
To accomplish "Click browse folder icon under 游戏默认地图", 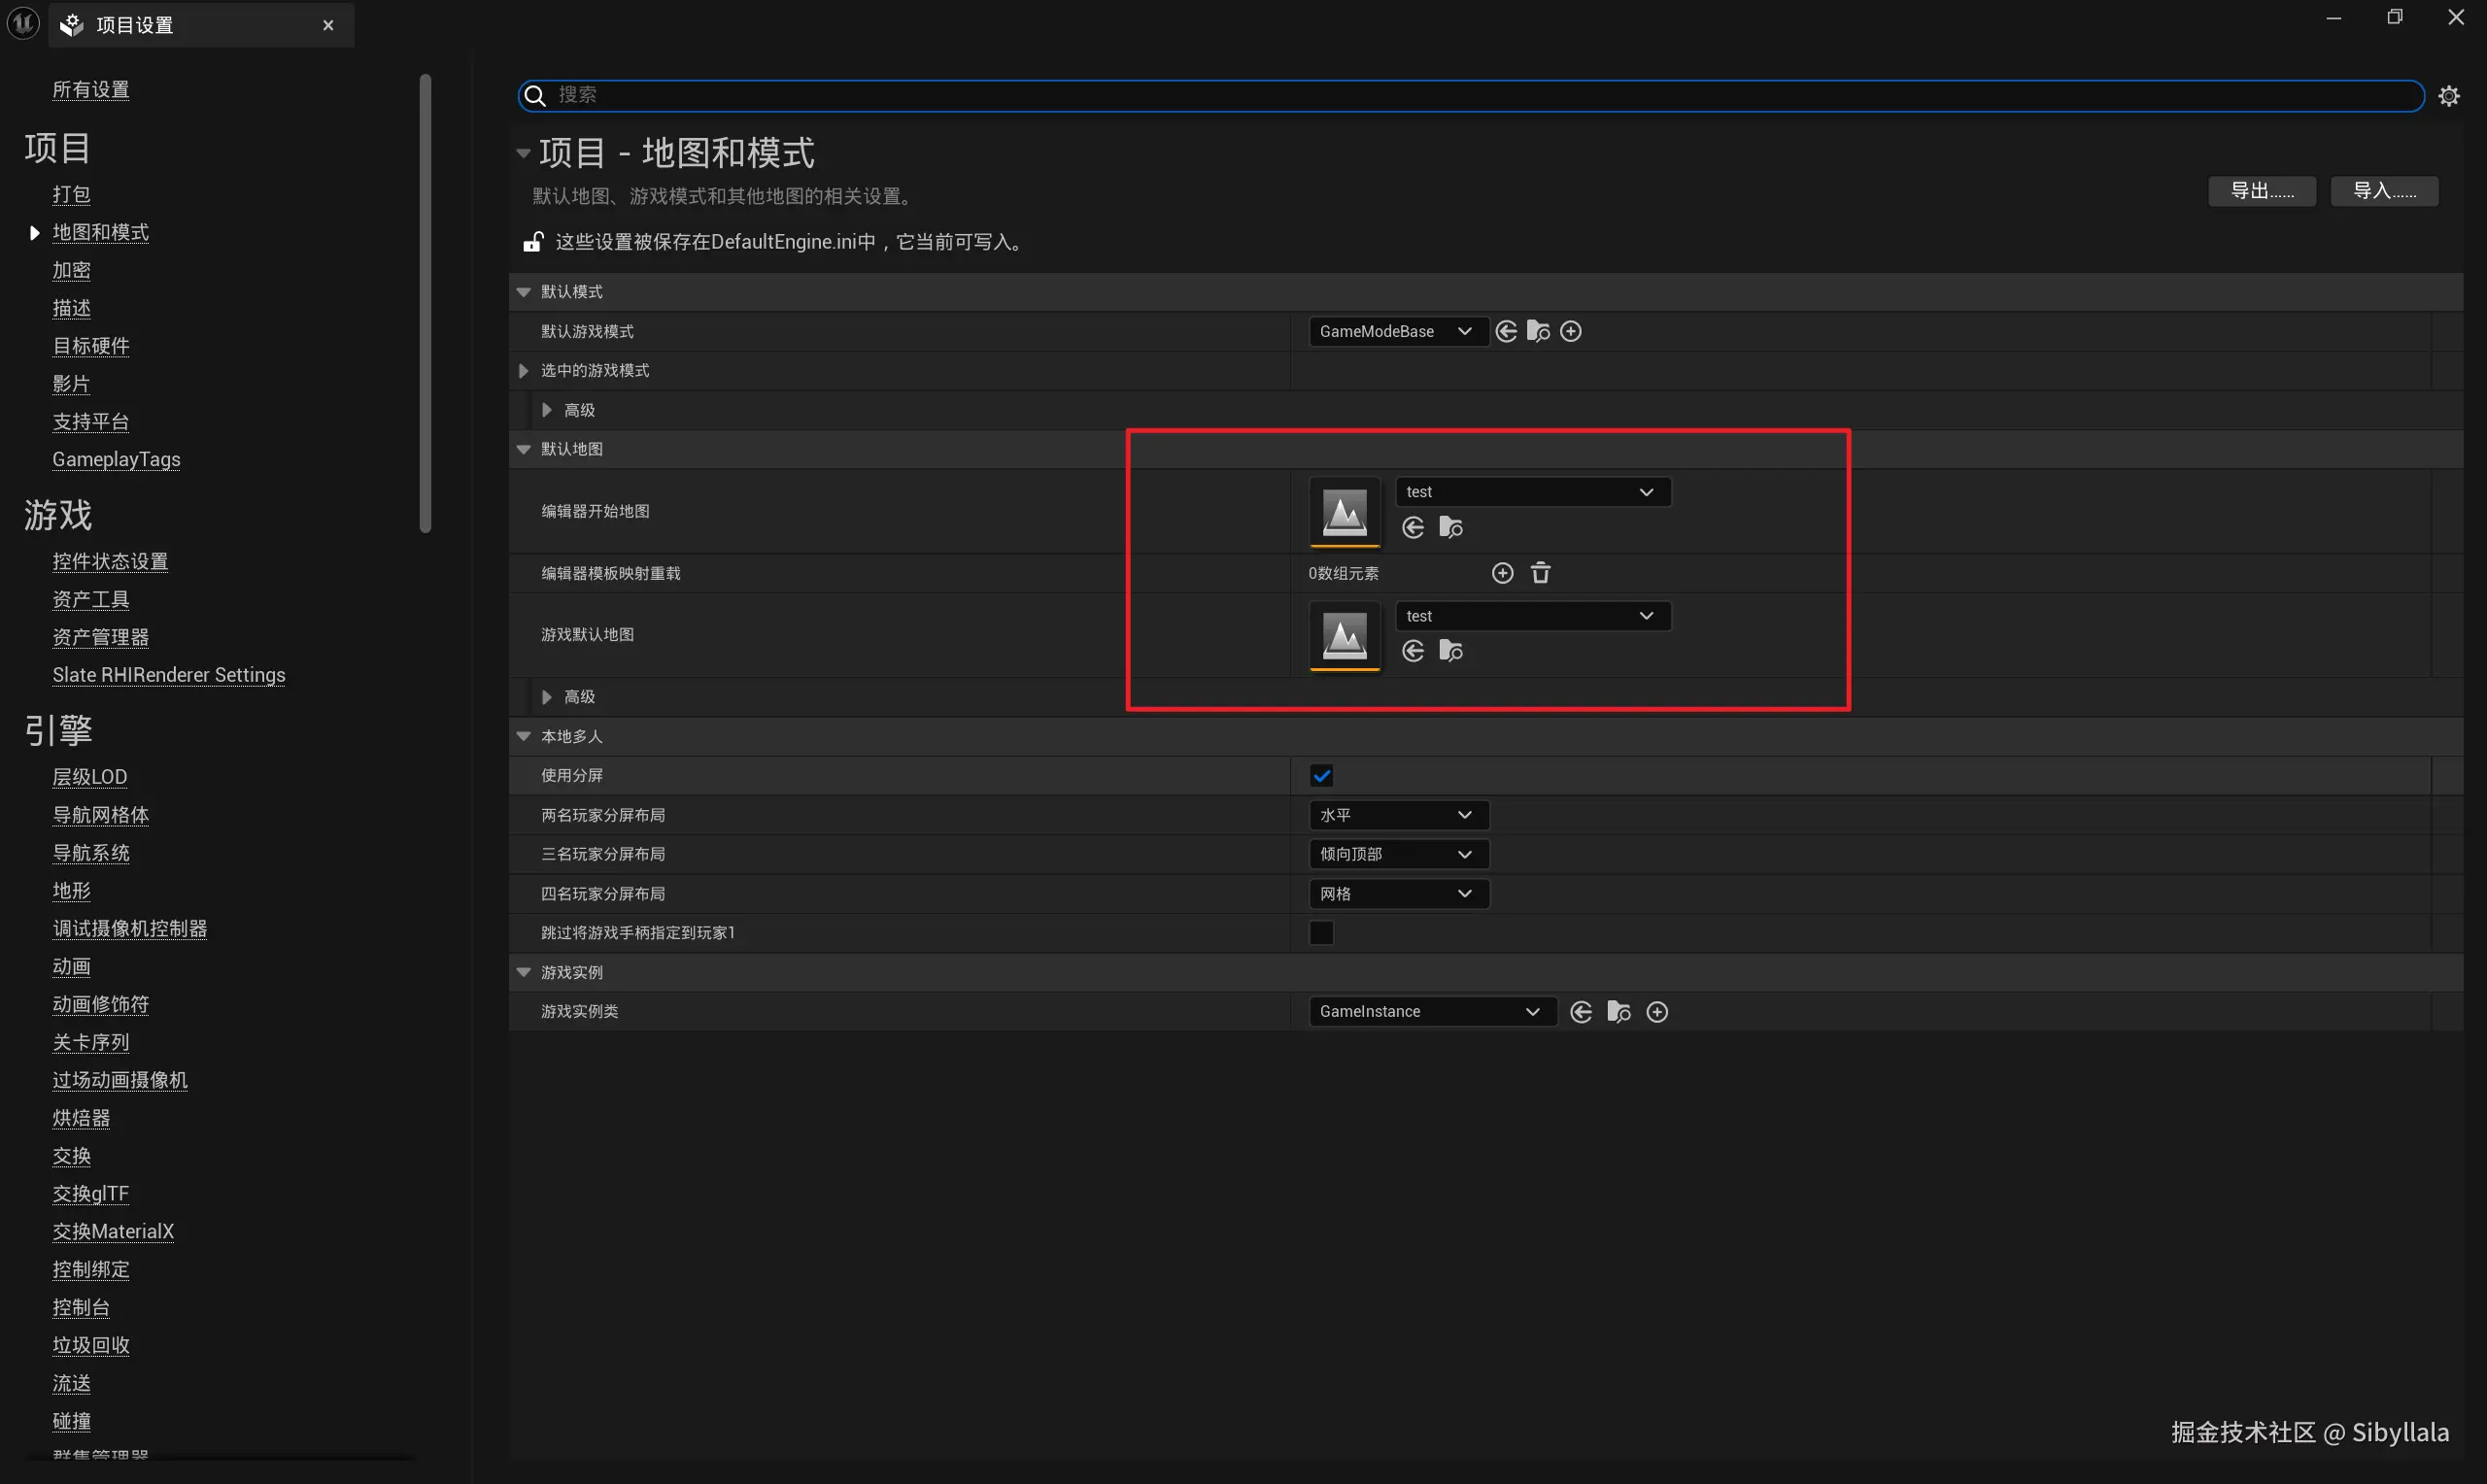I will (1450, 651).
